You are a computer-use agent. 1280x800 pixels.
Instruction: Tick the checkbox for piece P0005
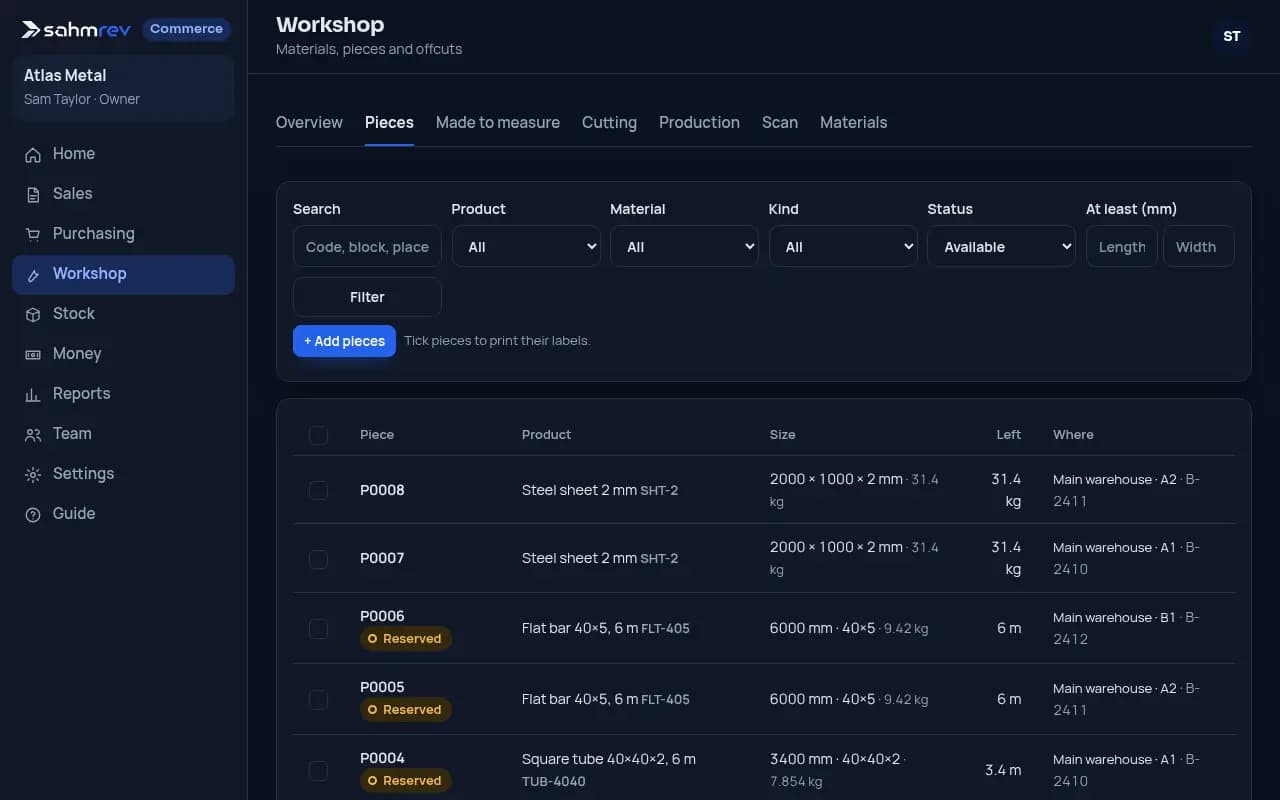point(318,699)
